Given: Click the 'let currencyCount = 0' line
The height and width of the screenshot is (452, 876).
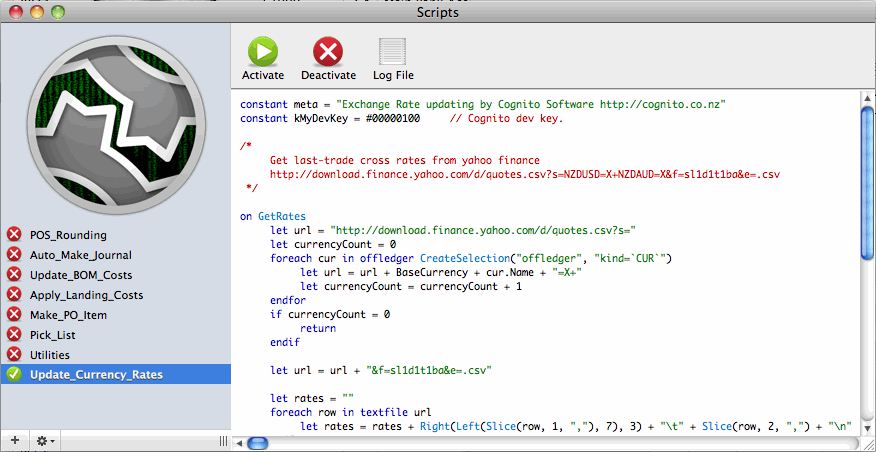Looking at the screenshot, I should 333,244.
